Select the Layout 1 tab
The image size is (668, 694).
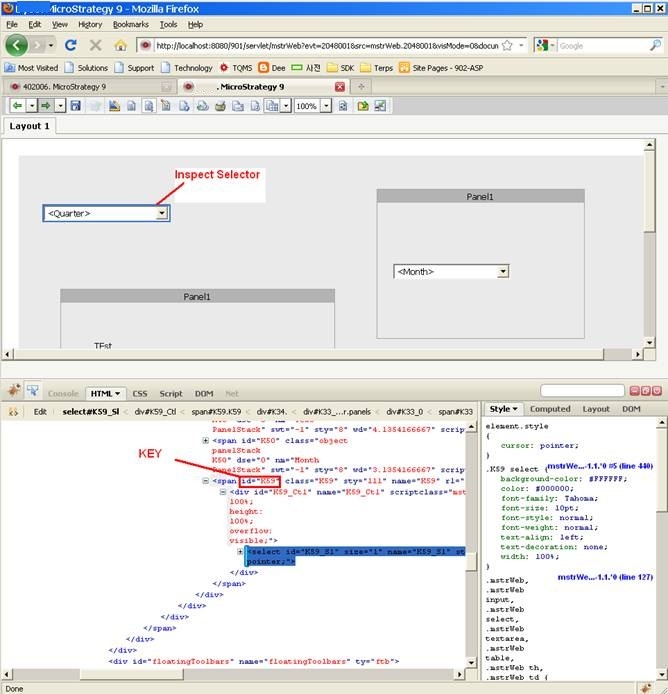pos(29,126)
